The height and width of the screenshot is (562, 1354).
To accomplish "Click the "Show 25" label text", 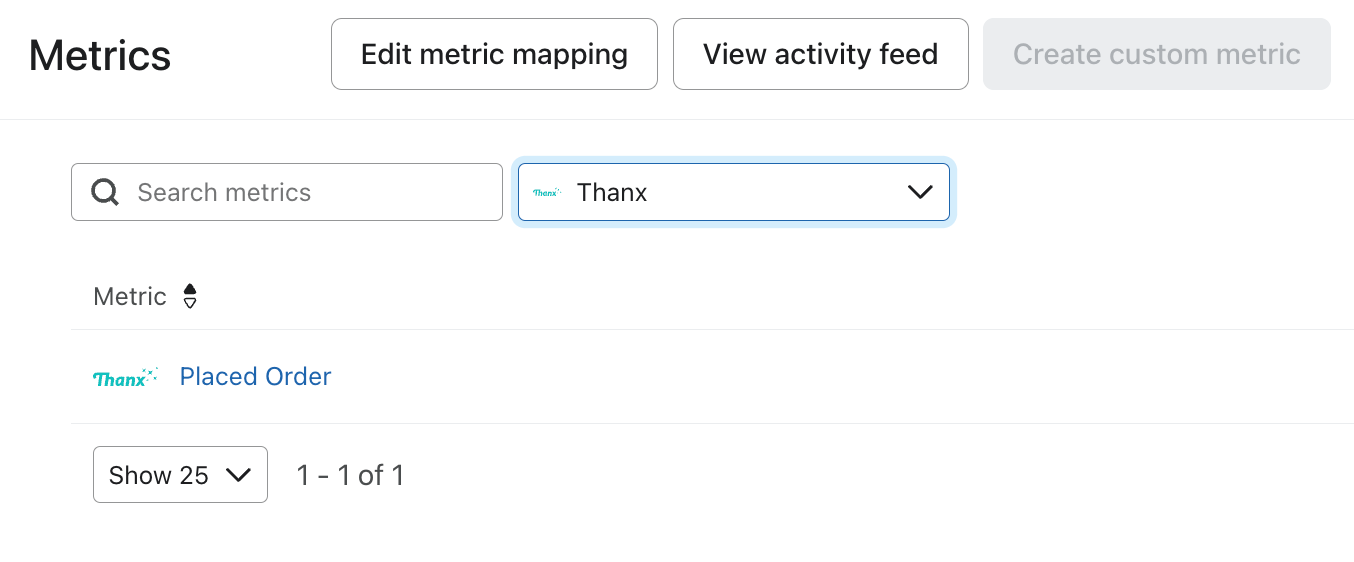I will (x=158, y=475).
